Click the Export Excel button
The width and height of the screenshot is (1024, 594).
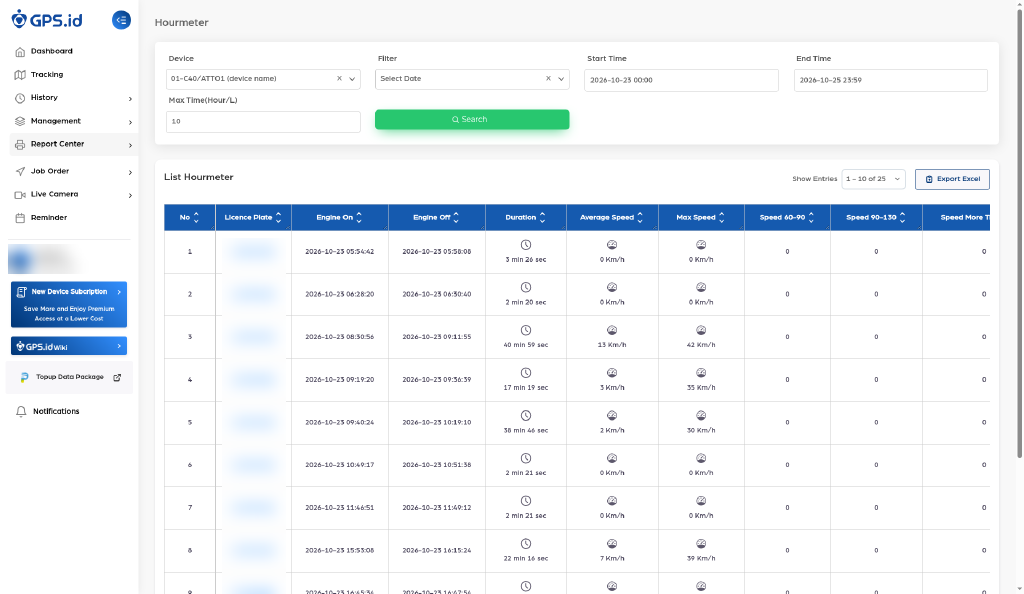pyautogui.click(x=952, y=179)
